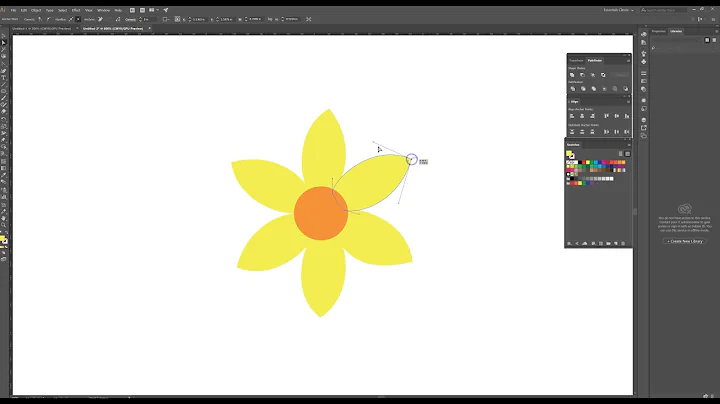Switch to the Untitled-1 document tab

(42, 28)
